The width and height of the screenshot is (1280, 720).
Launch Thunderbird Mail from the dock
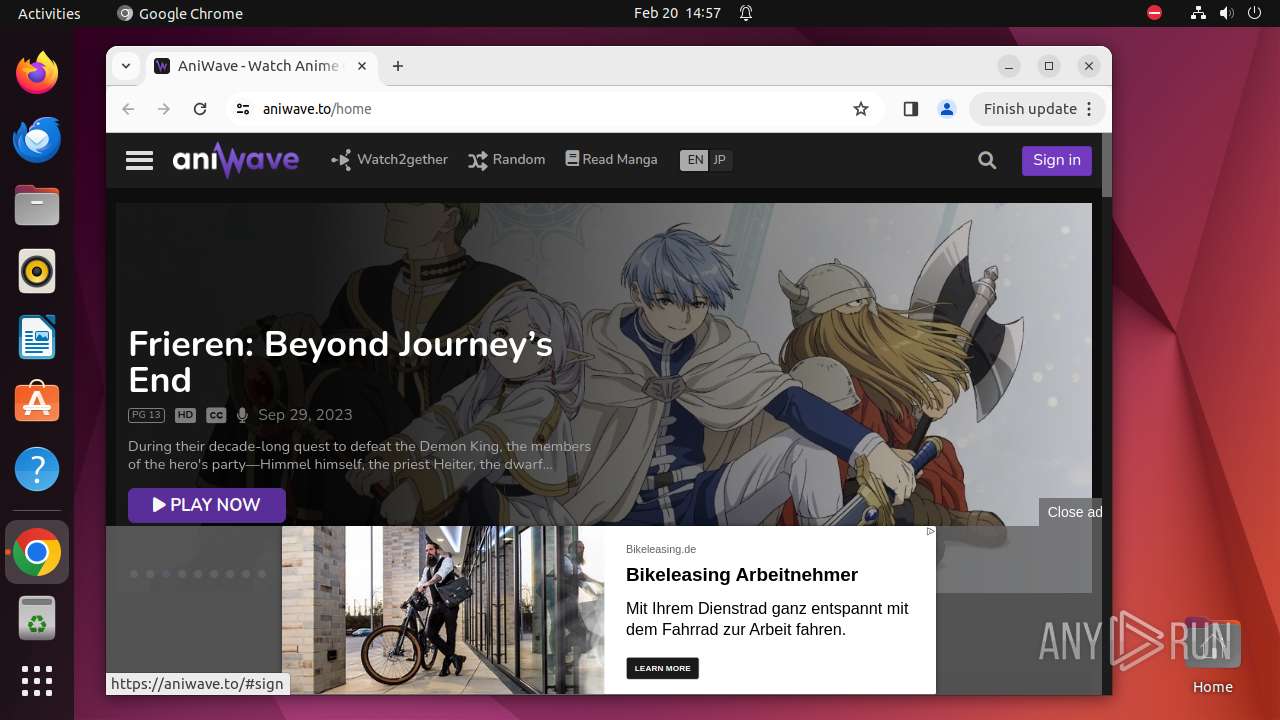(x=37, y=139)
